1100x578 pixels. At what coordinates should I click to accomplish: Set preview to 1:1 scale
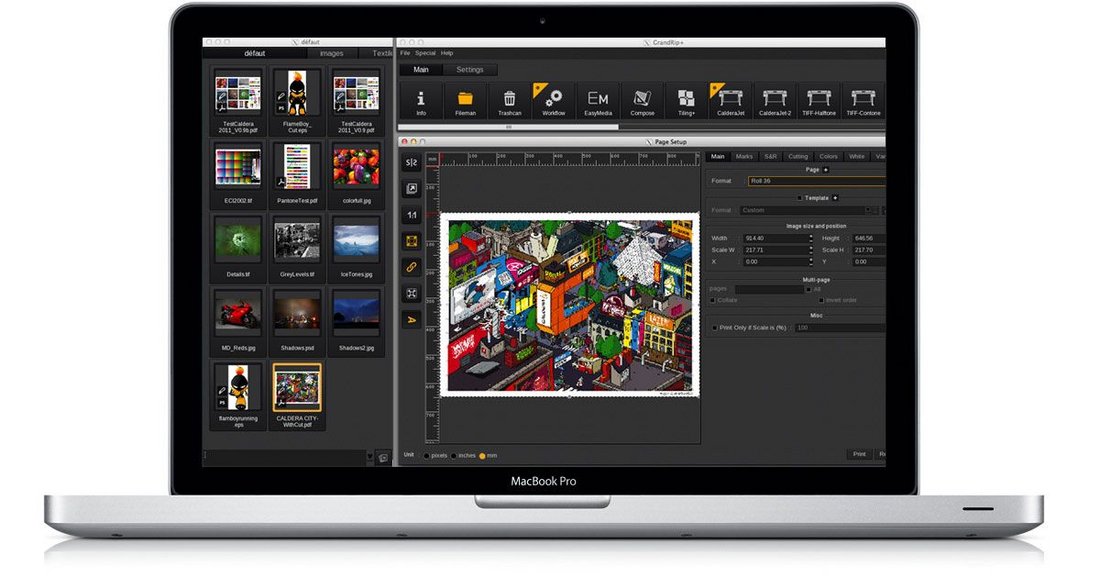412,215
